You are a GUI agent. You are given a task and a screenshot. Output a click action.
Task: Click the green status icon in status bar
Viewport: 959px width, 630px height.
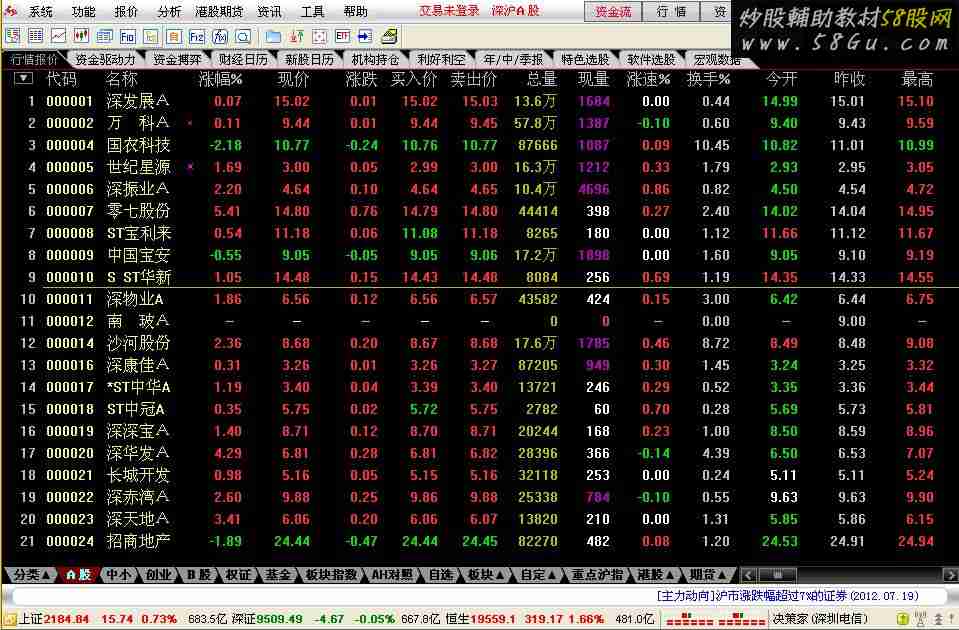(902, 619)
